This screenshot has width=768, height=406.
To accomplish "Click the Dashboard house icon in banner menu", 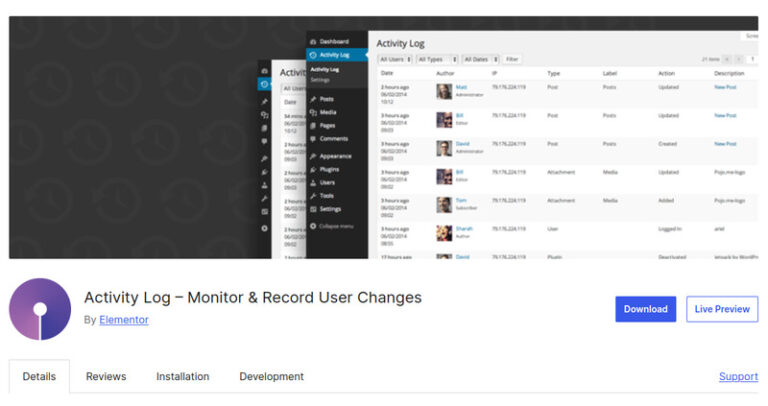I will tap(313, 42).
